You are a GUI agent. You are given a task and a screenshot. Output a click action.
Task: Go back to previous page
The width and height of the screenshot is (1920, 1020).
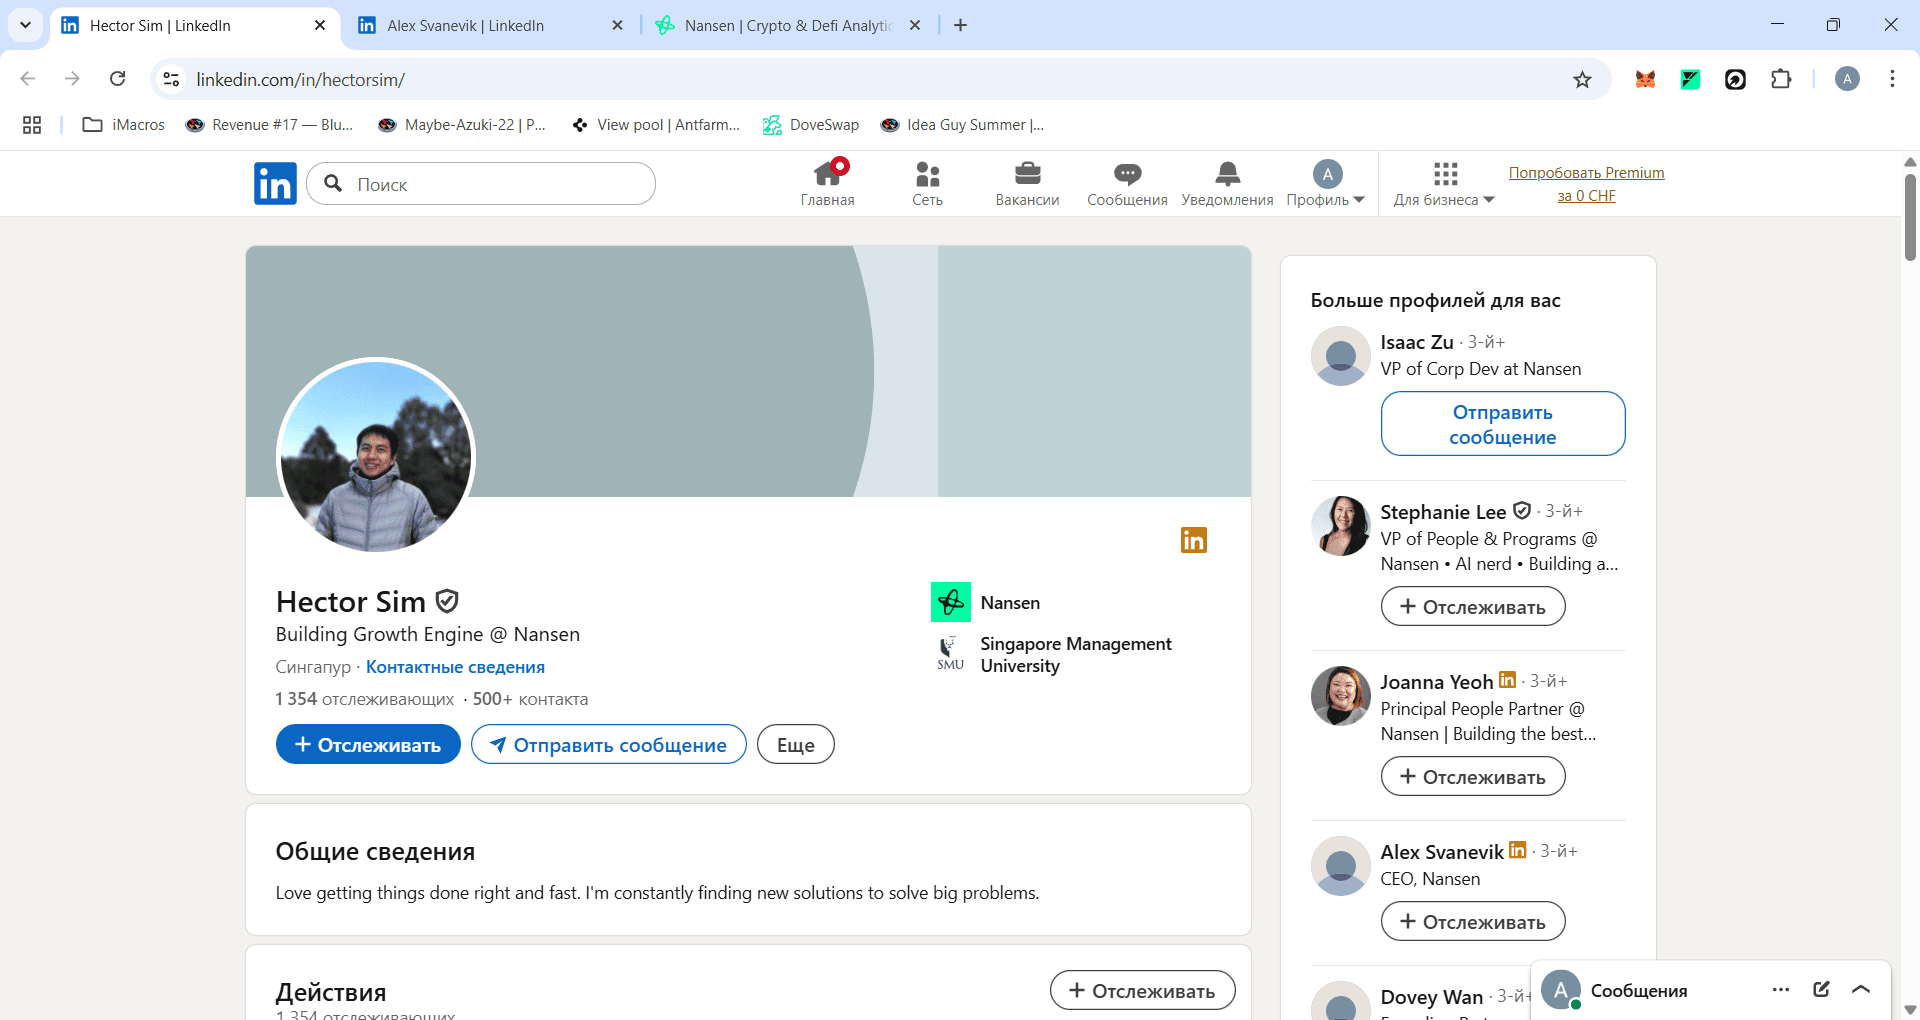[28, 79]
